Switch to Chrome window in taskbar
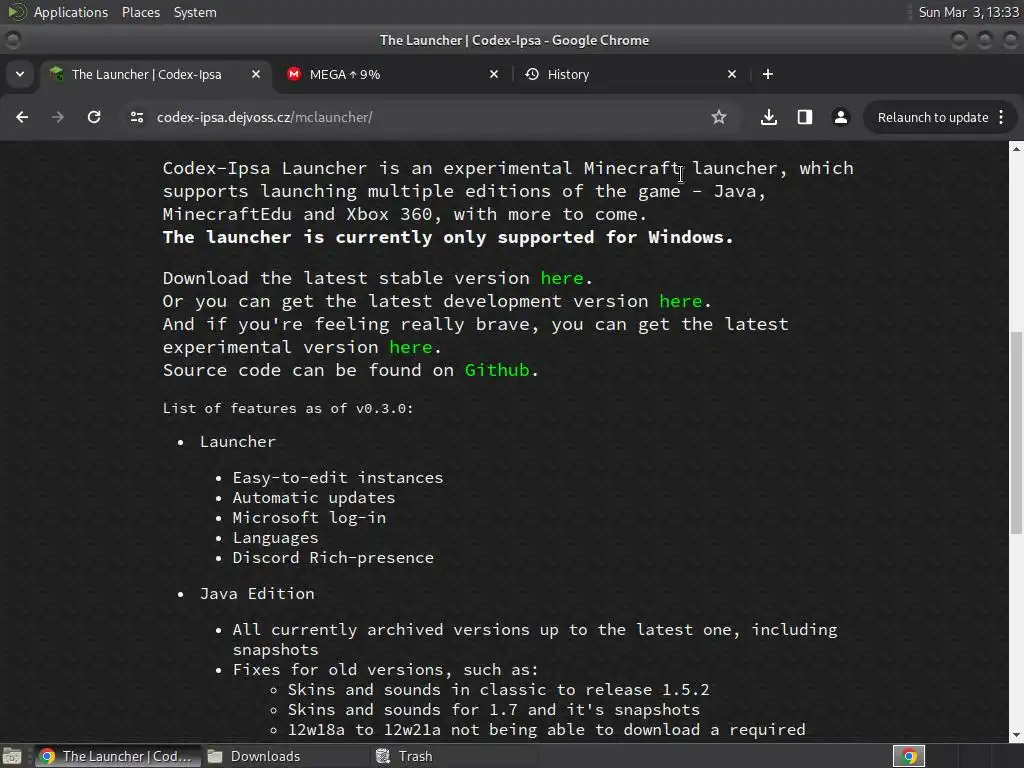The height and width of the screenshot is (768, 1024). click(x=116, y=756)
